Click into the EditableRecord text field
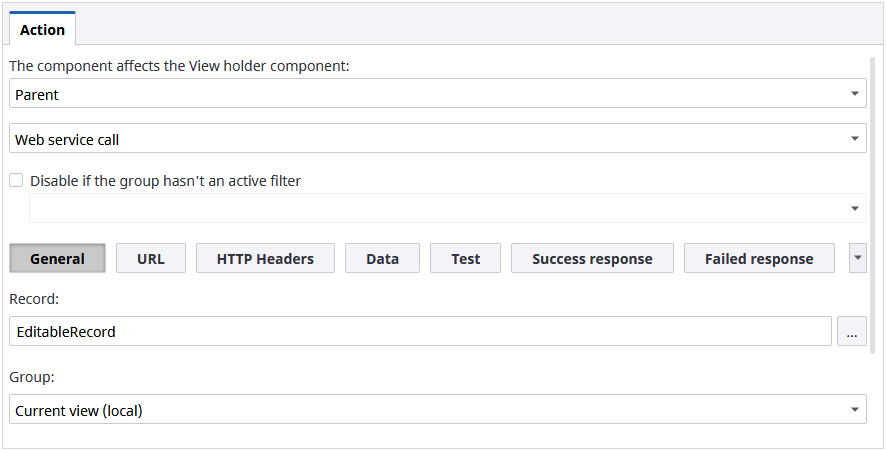Screen dimensions: 886x451 [x=420, y=332]
